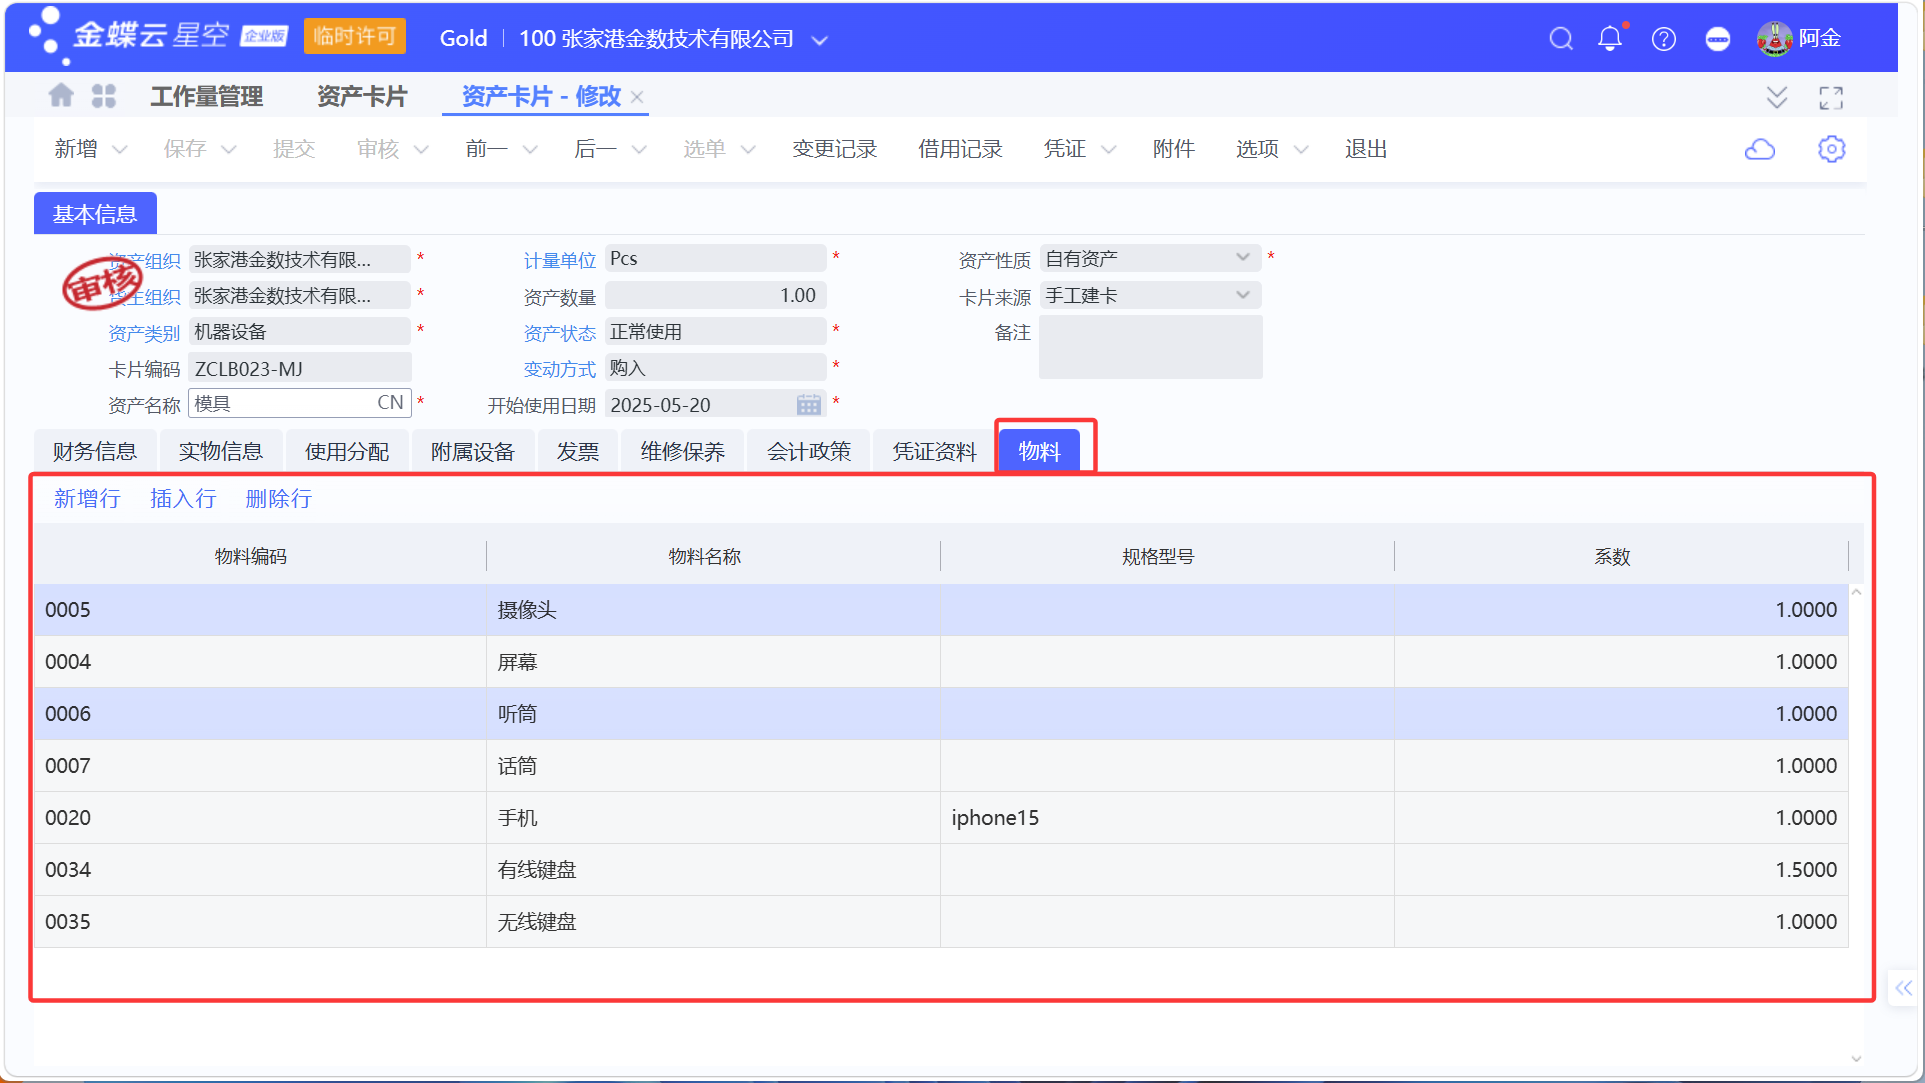Click the 删除行 link
This screenshot has width=1925, height=1083.
(279, 498)
